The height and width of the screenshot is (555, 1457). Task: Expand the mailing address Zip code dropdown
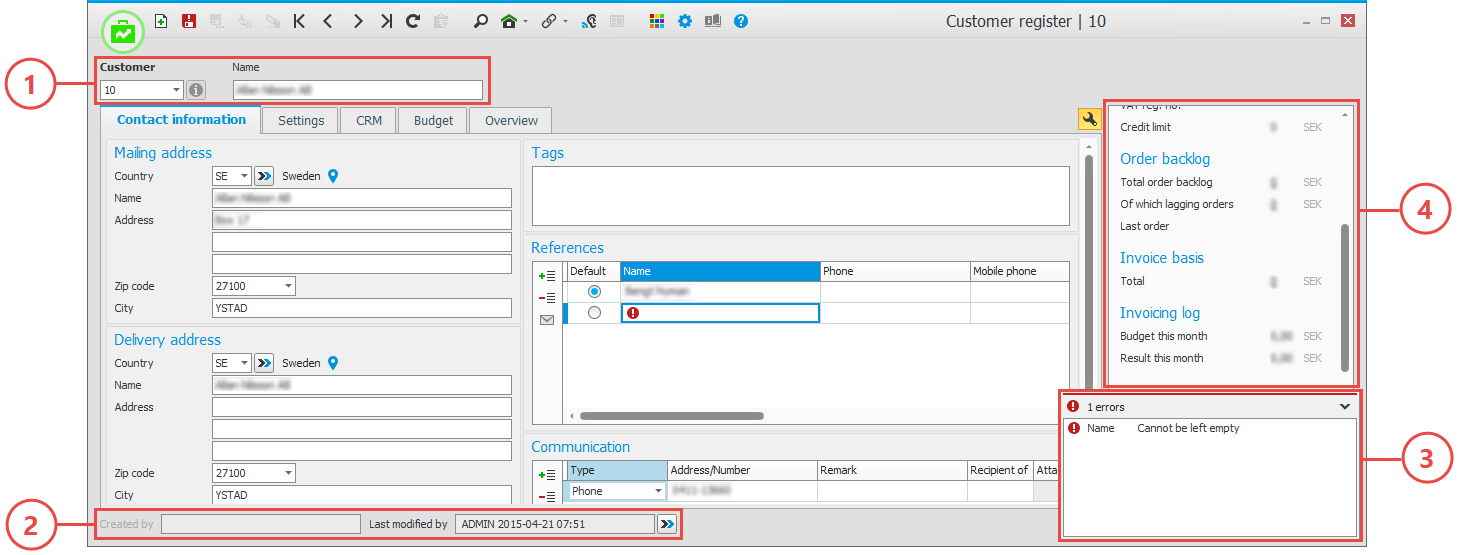coord(288,287)
